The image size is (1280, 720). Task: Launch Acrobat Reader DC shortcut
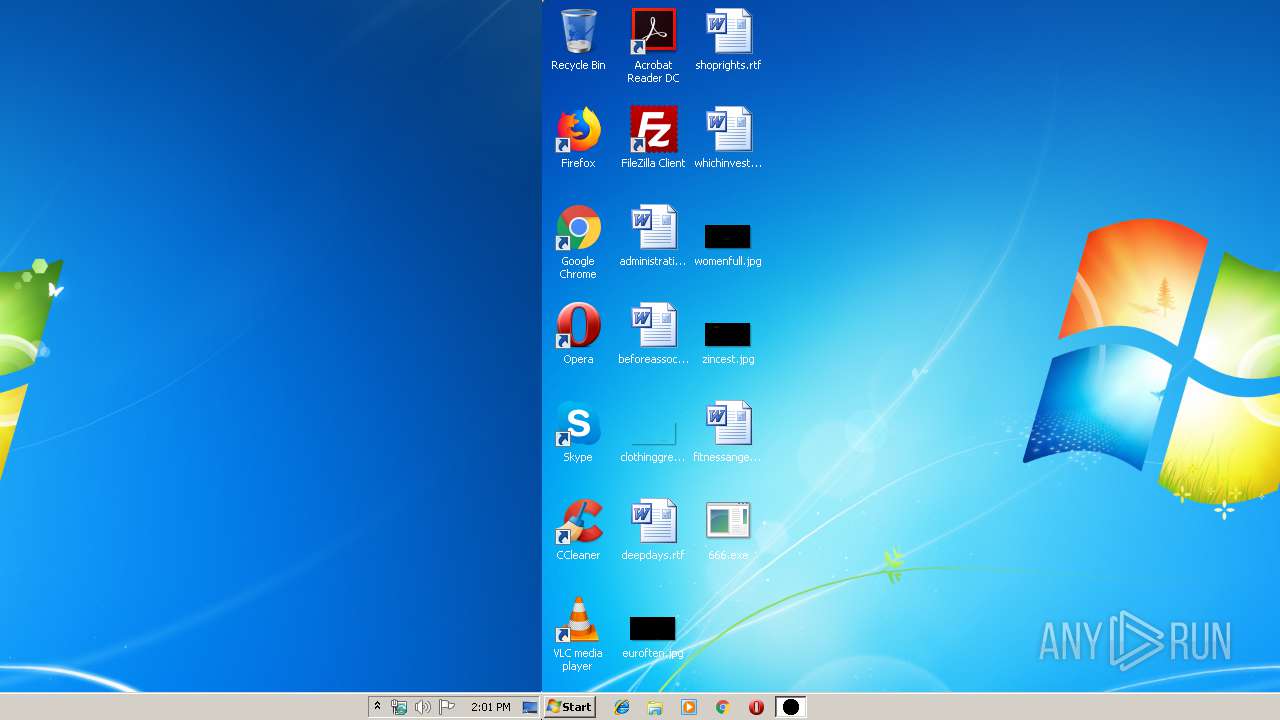pyautogui.click(x=653, y=46)
